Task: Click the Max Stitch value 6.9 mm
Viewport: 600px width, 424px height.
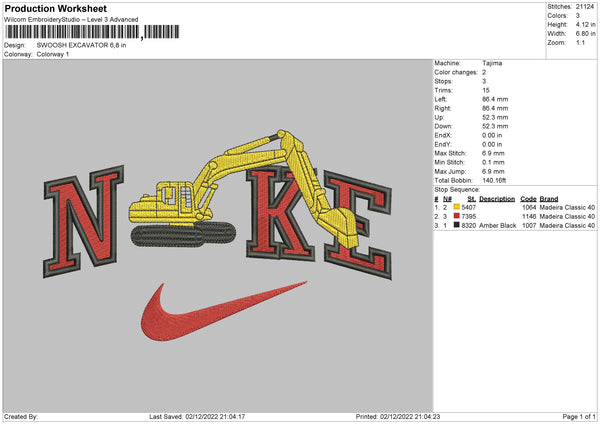Action: pyautogui.click(x=493, y=153)
